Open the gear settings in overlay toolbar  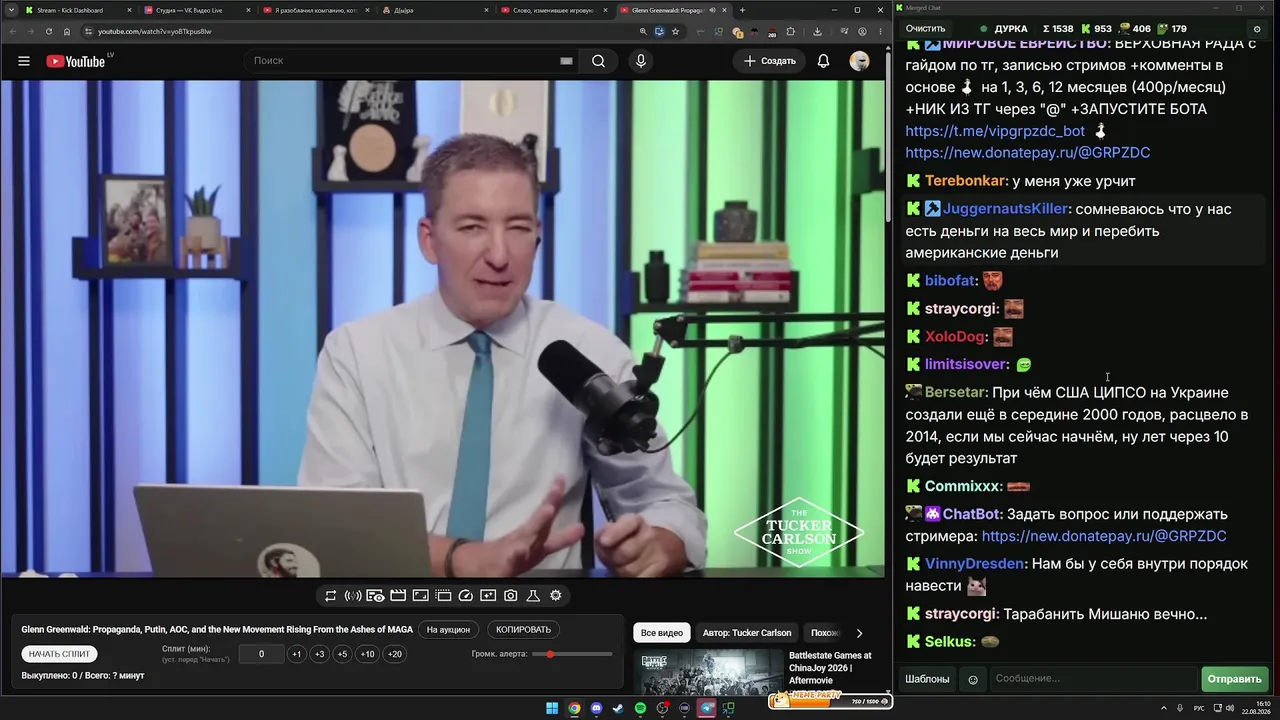tap(556, 596)
